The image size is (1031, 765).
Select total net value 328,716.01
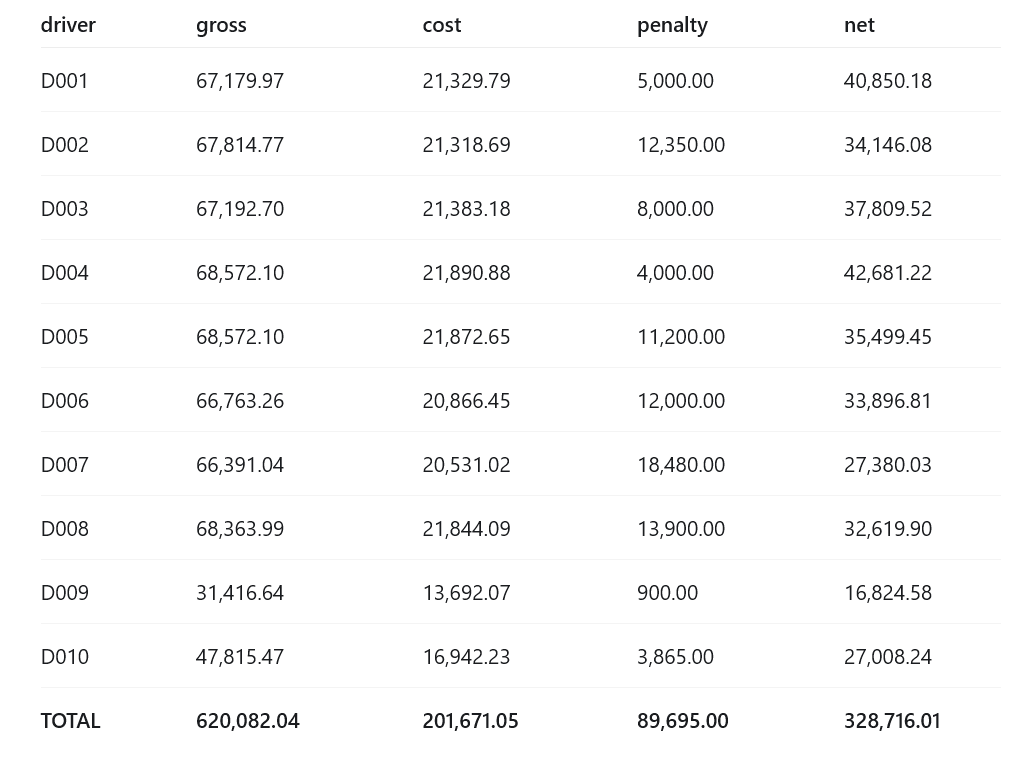click(892, 721)
